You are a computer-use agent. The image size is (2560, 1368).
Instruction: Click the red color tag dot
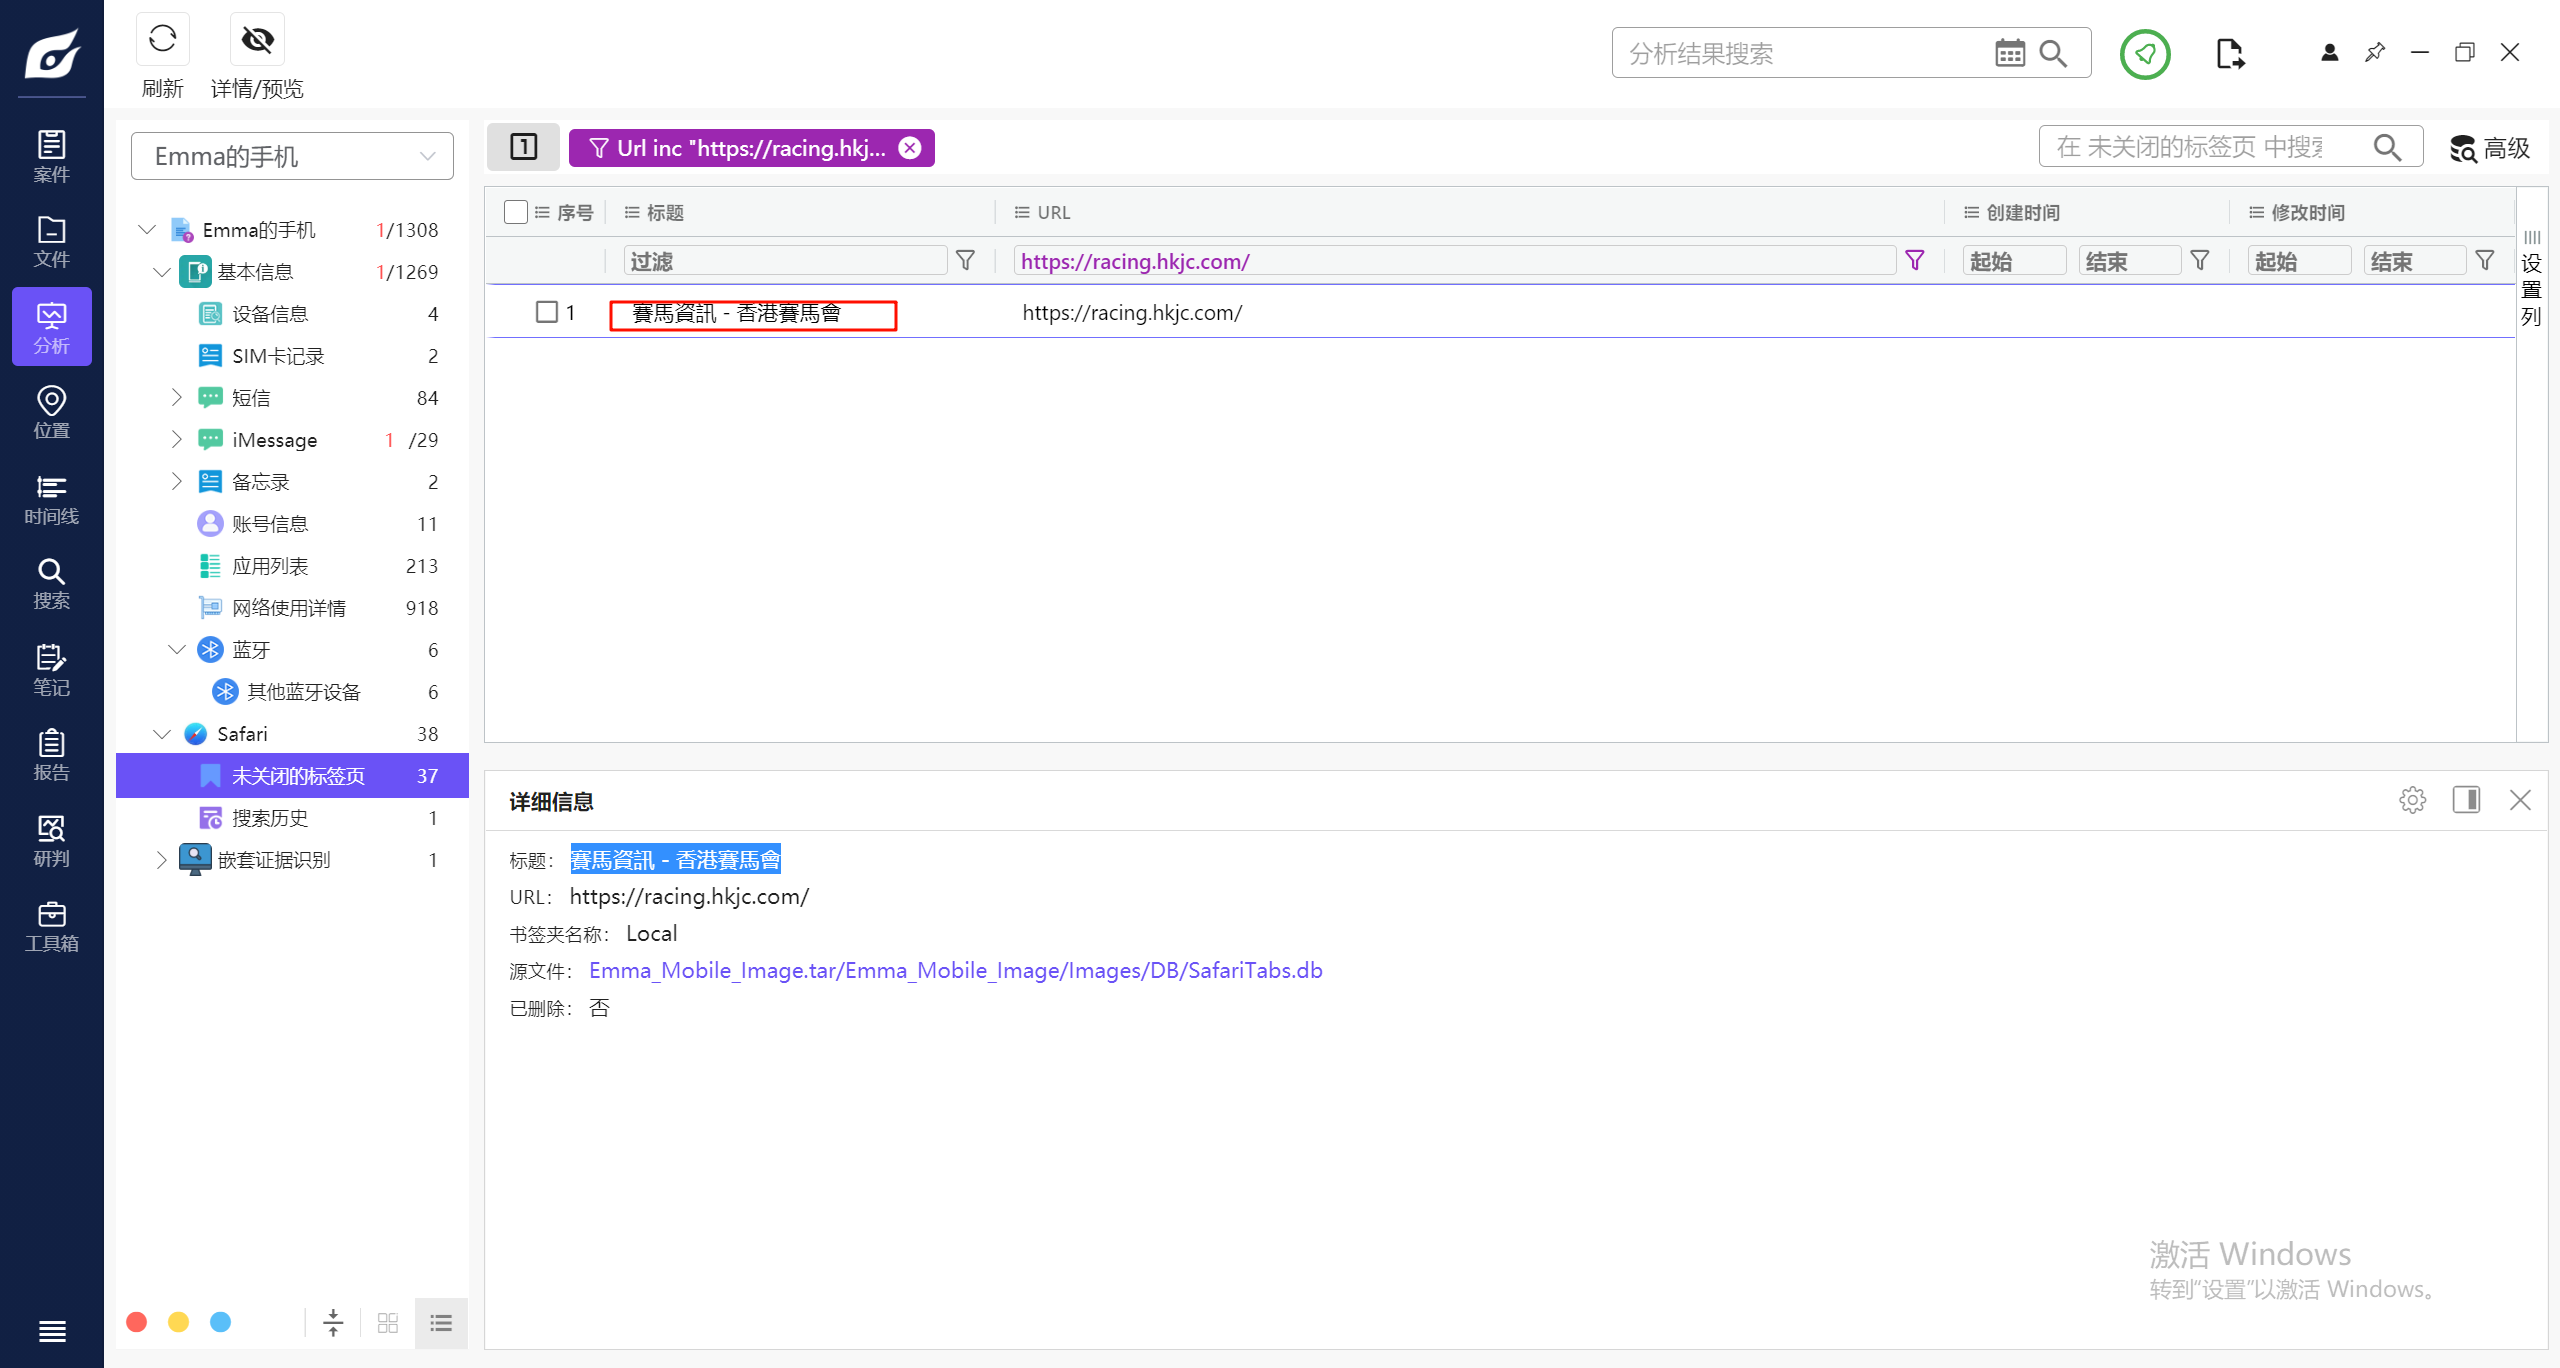[137, 1322]
